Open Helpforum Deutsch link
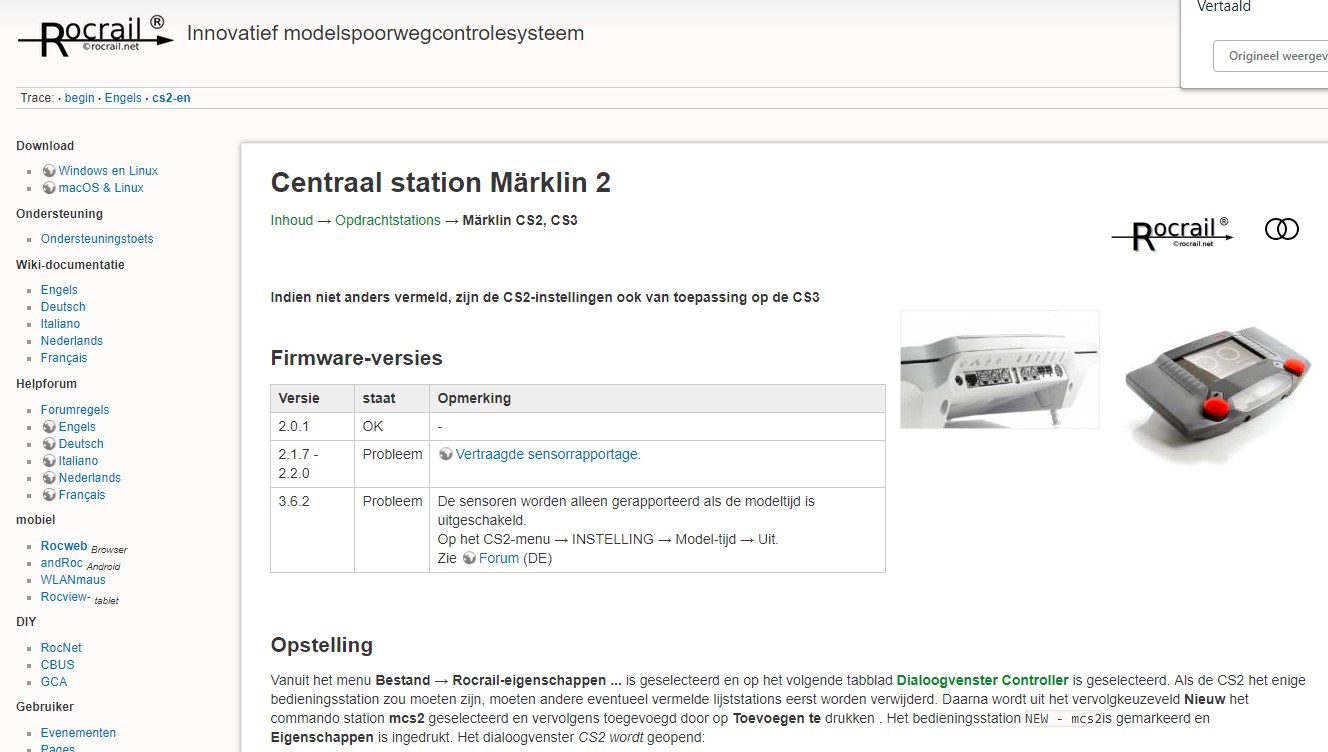This screenshot has height=752, width=1328. (x=81, y=444)
